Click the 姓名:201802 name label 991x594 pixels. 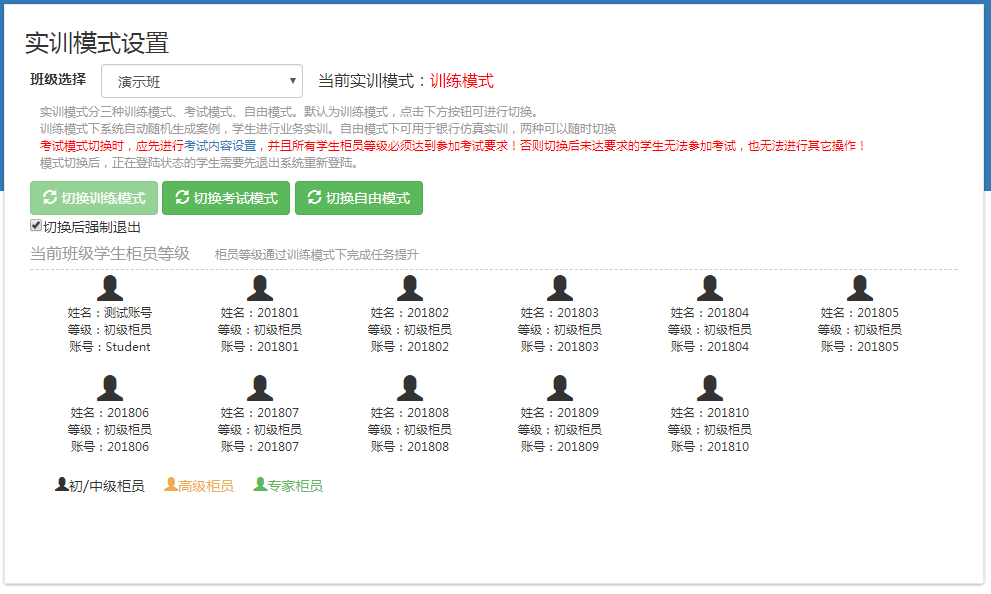click(410, 313)
